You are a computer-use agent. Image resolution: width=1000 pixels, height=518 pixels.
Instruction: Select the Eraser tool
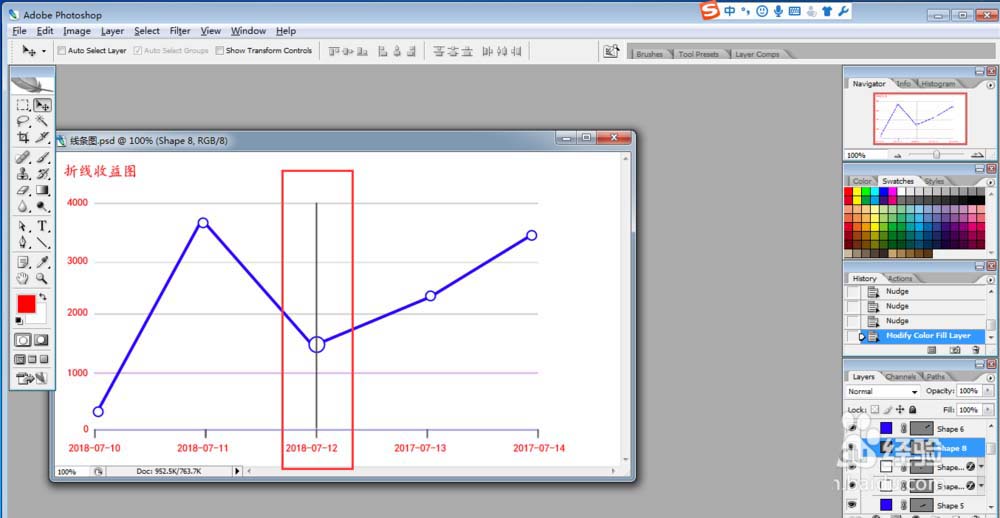(x=23, y=190)
